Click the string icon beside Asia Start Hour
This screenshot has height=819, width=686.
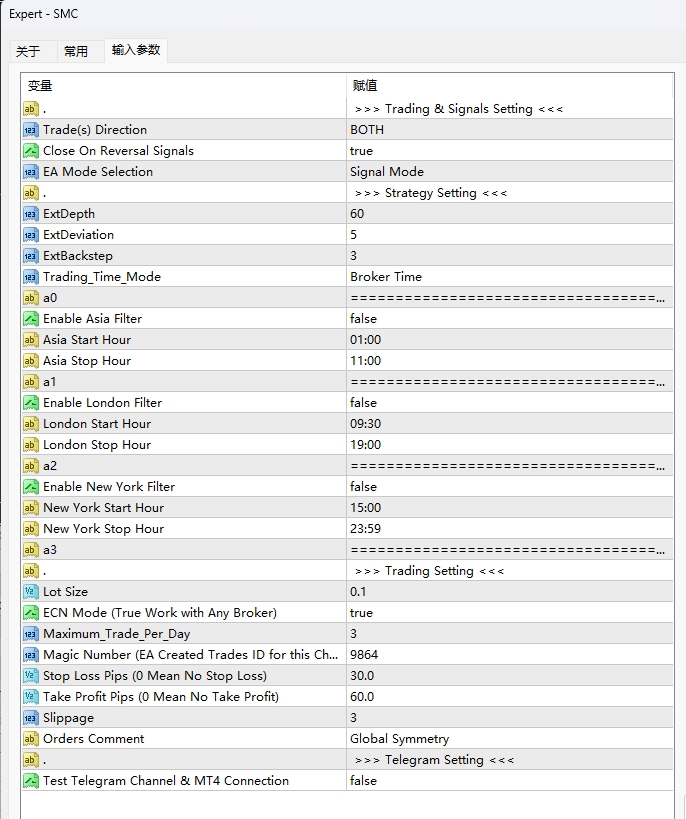[31, 340]
